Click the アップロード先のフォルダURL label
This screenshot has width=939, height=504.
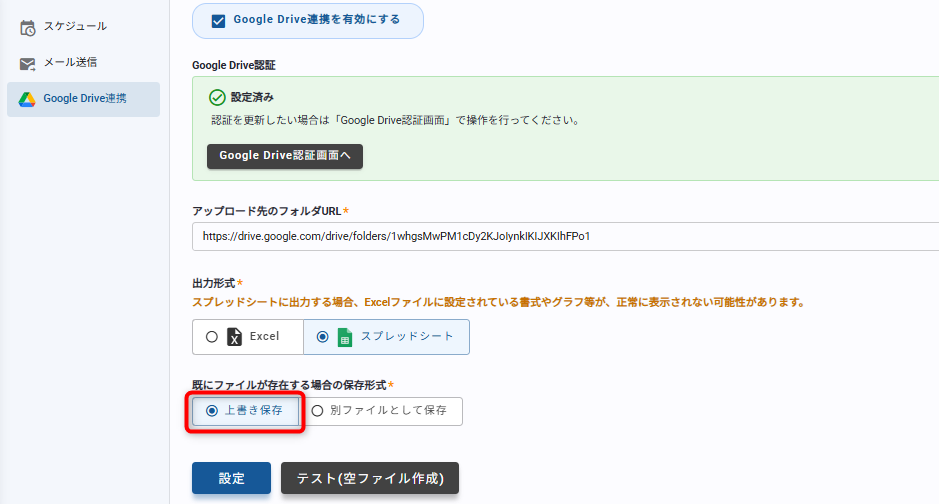pyautogui.click(x=266, y=211)
